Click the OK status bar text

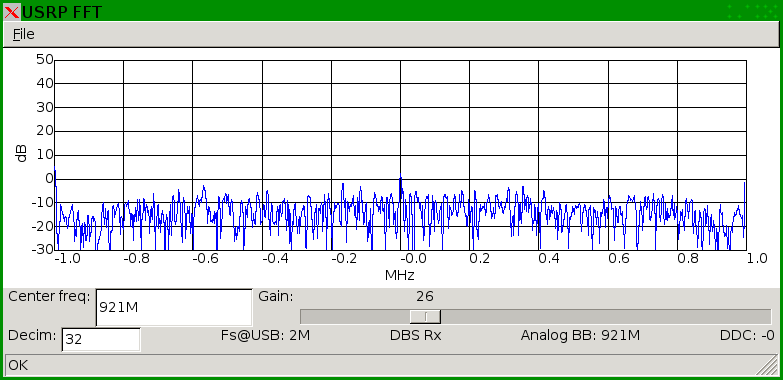point(18,365)
